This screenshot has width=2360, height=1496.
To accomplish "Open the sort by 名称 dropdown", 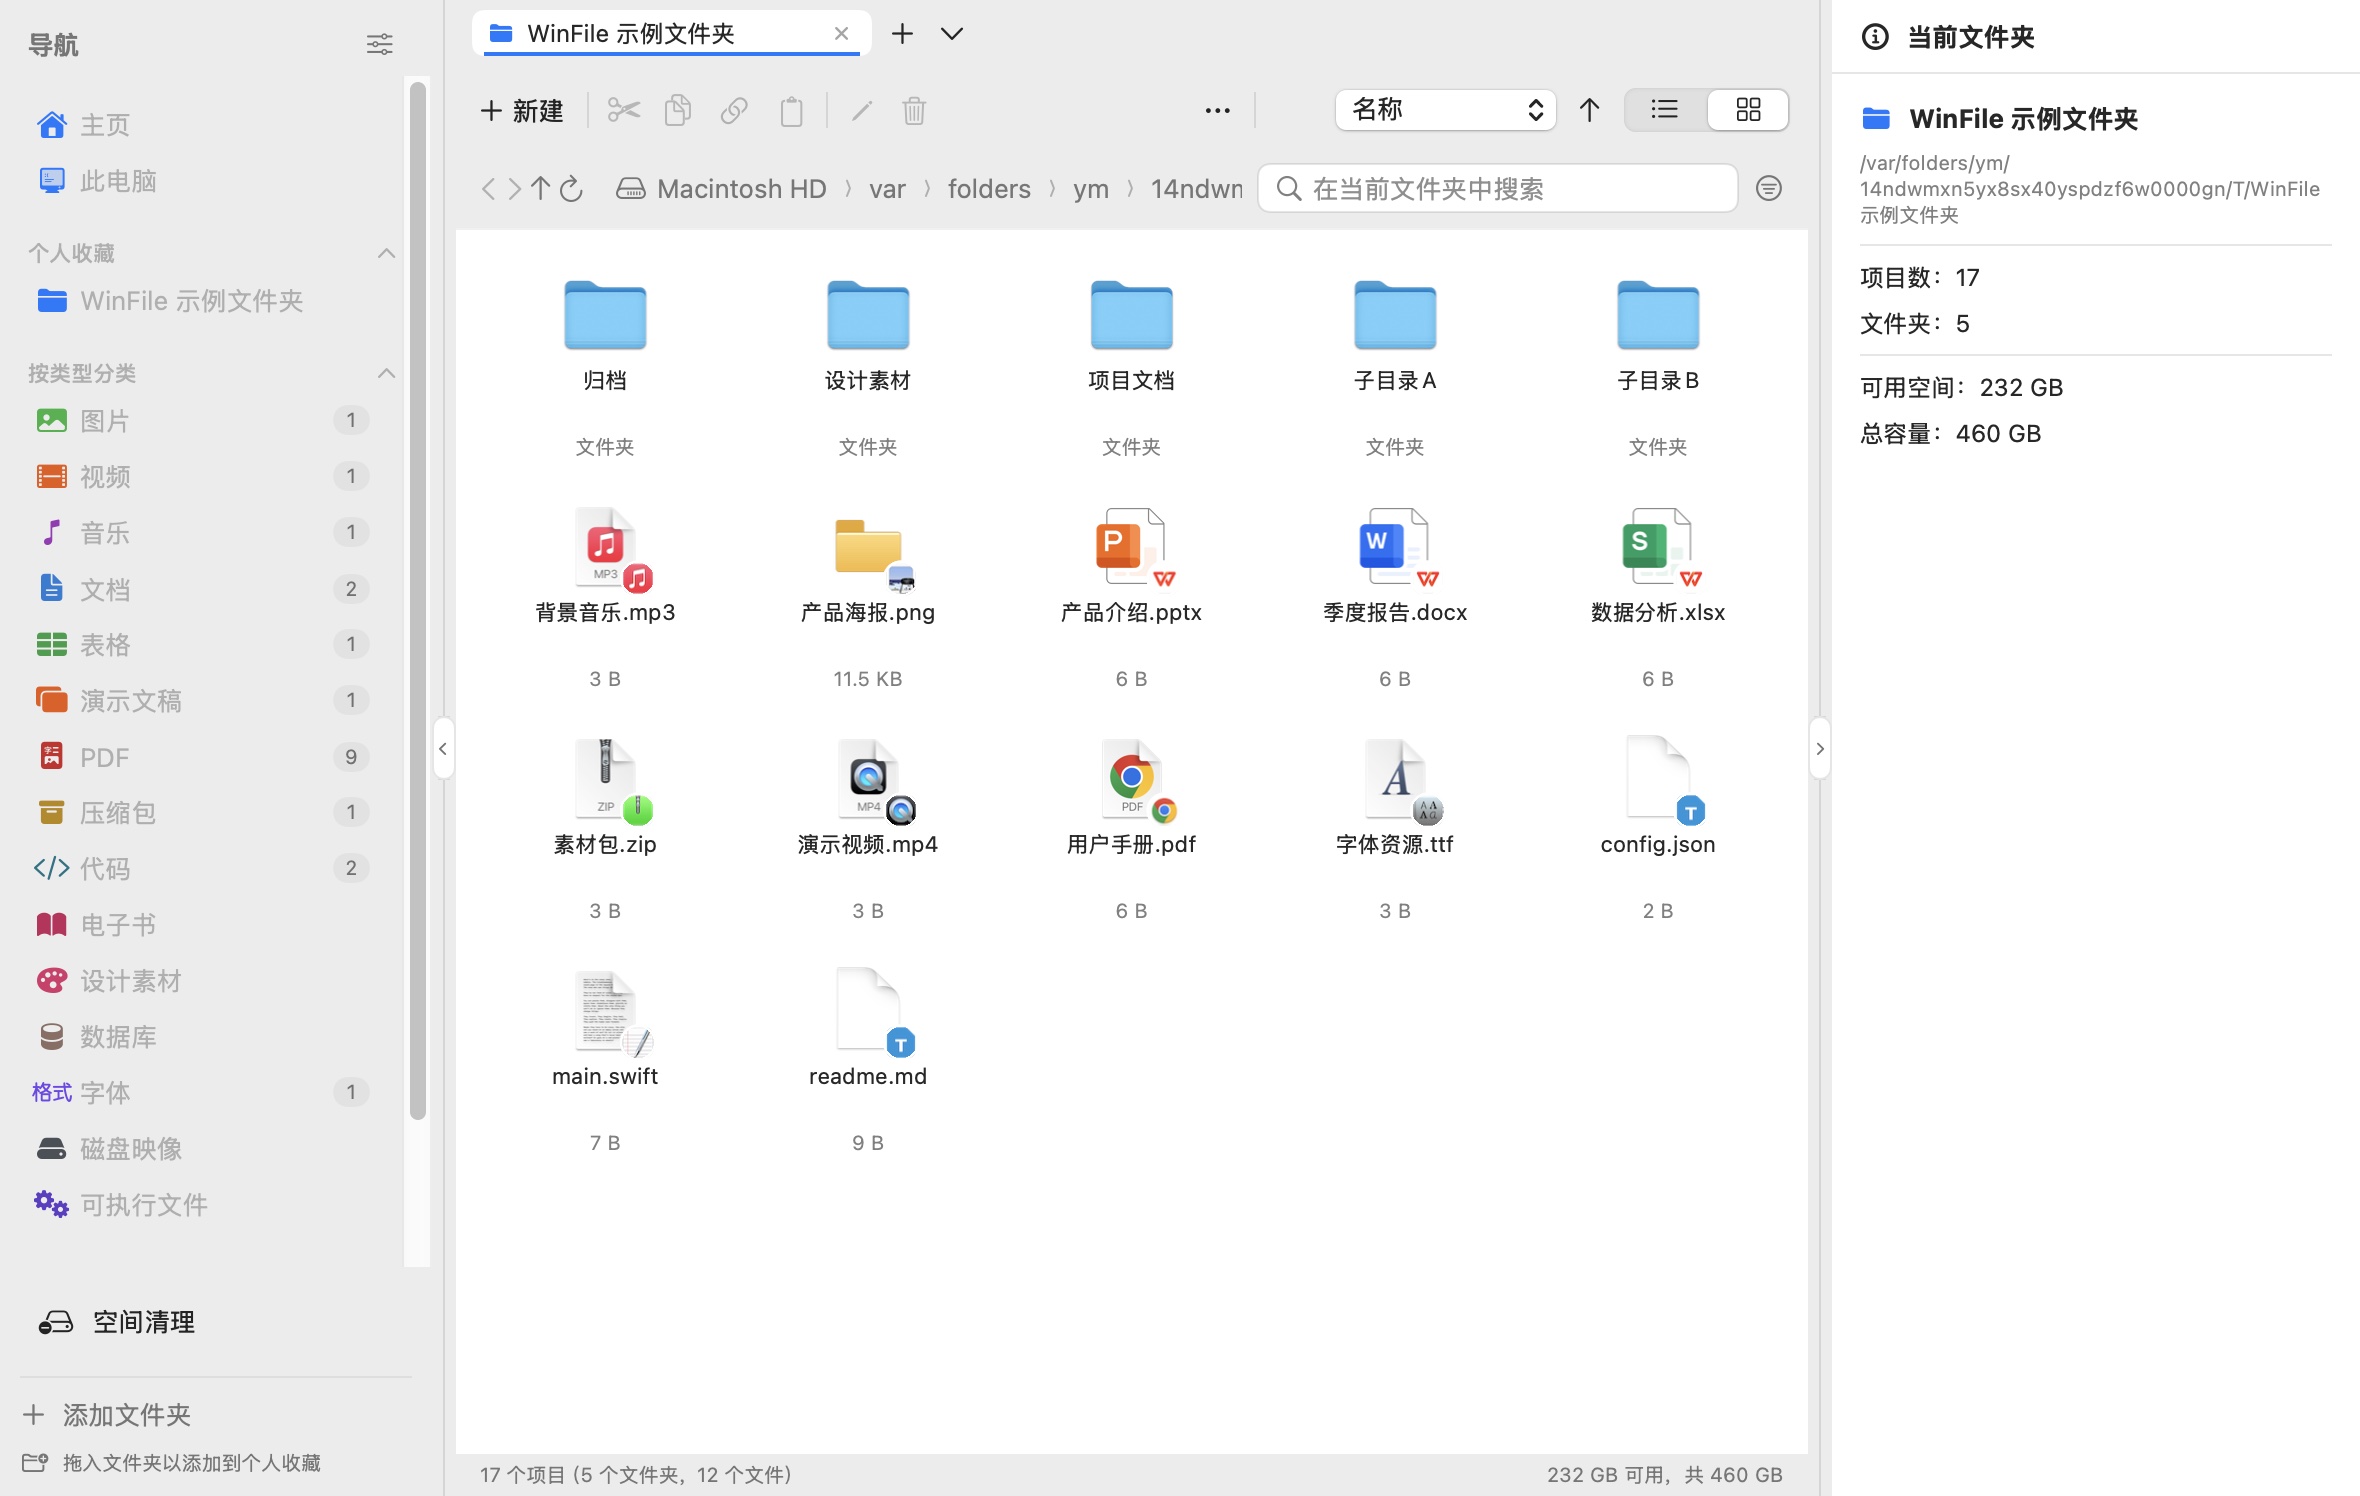I will tap(1445, 110).
